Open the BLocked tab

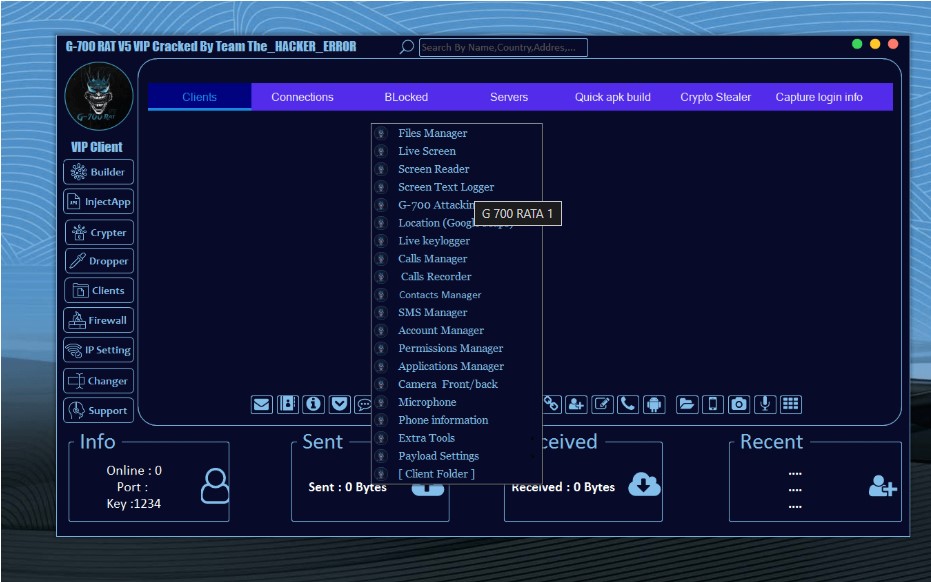(x=406, y=97)
